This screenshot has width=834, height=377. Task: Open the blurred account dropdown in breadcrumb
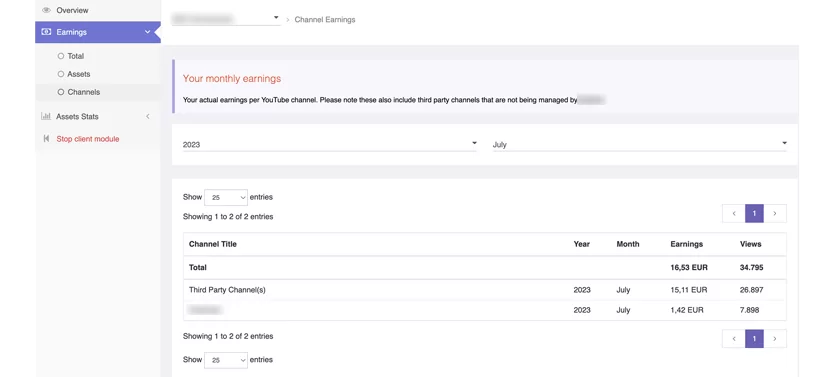pos(226,19)
